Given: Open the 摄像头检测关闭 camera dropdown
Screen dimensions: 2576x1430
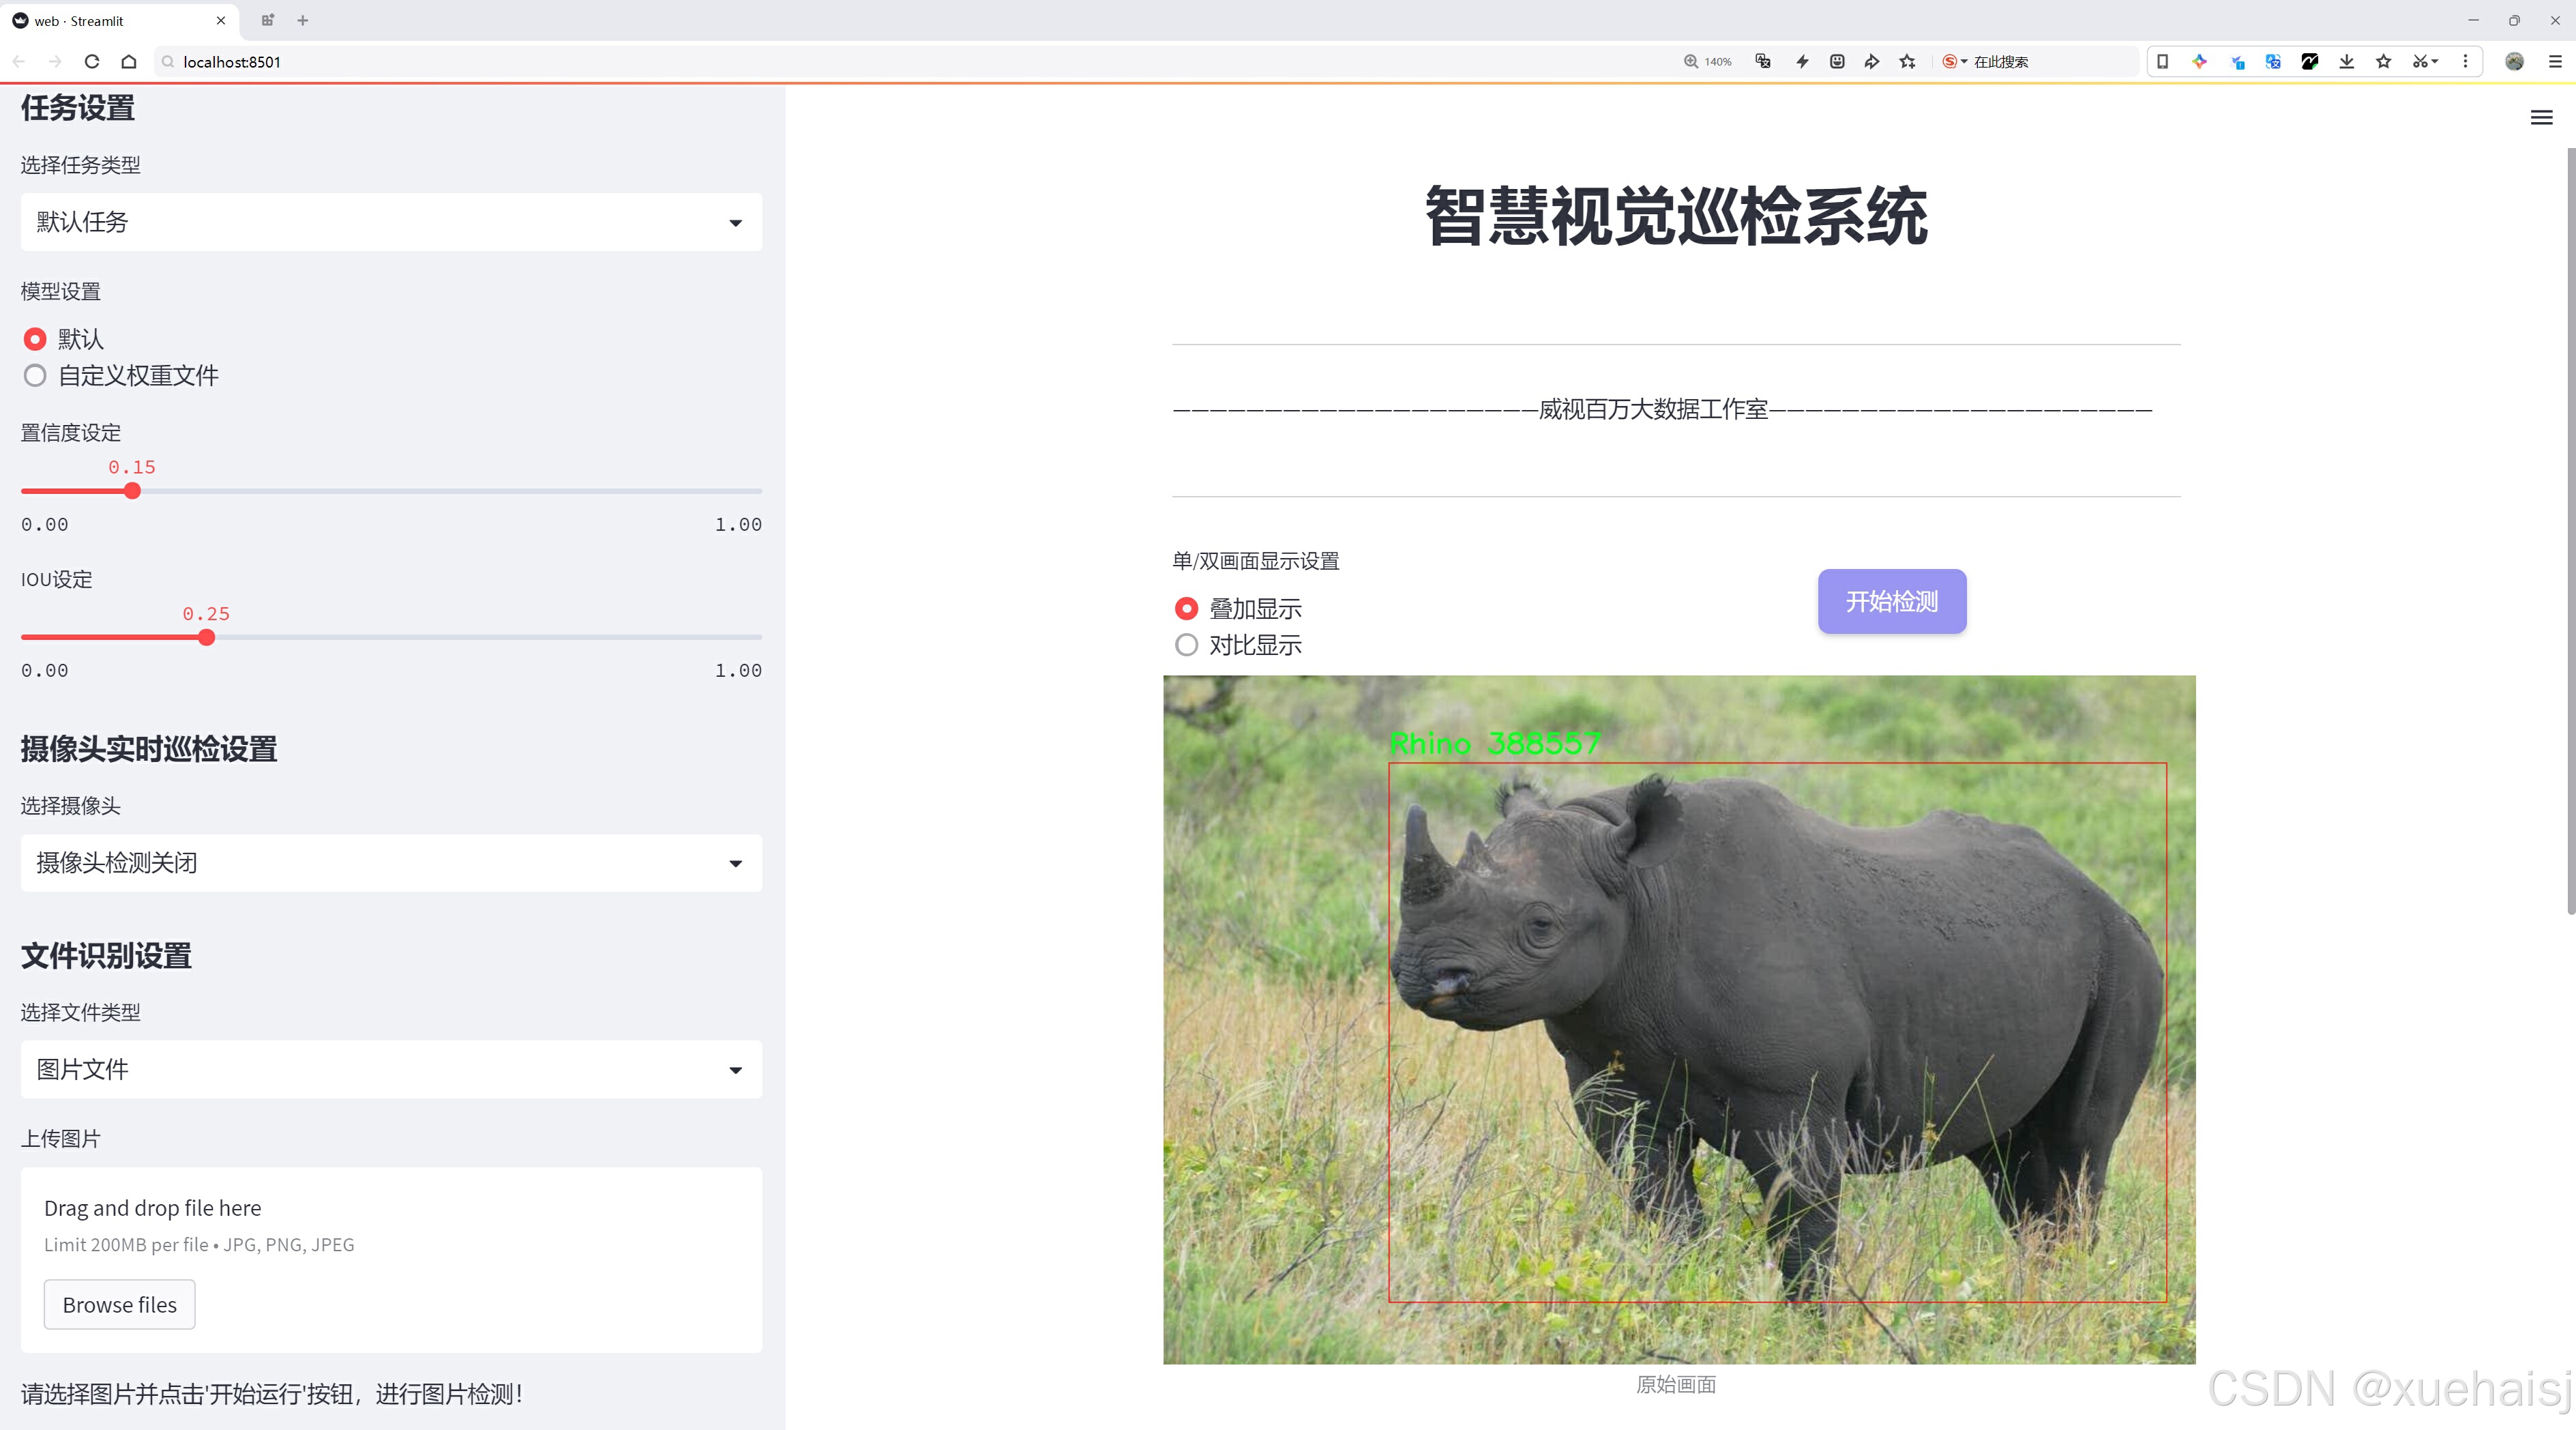Looking at the screenshot, I should click(391, 863).
